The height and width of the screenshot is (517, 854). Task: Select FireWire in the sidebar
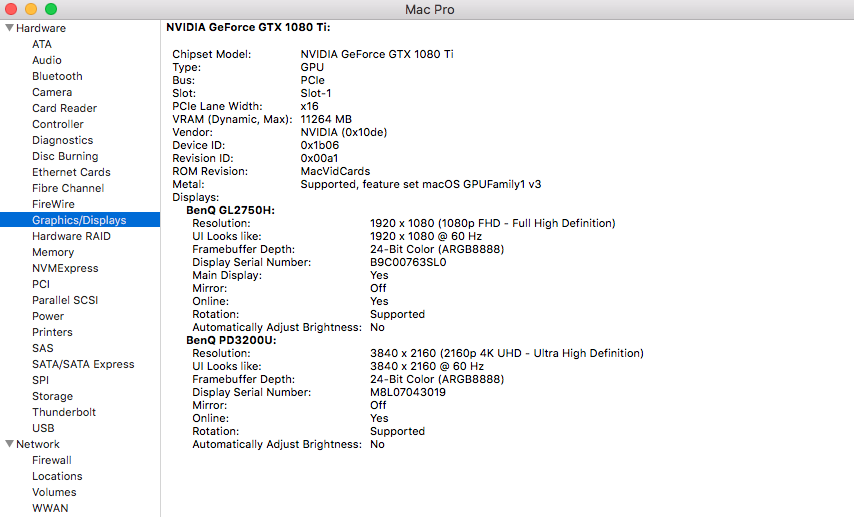53,204
